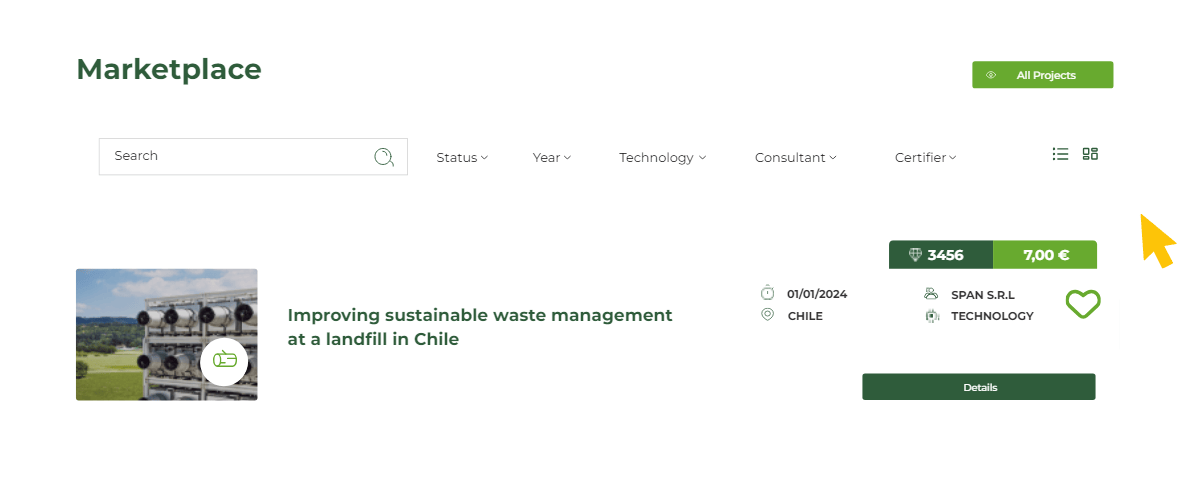
Task: Click the magnifier search icon
Action: tap(384, 157)
